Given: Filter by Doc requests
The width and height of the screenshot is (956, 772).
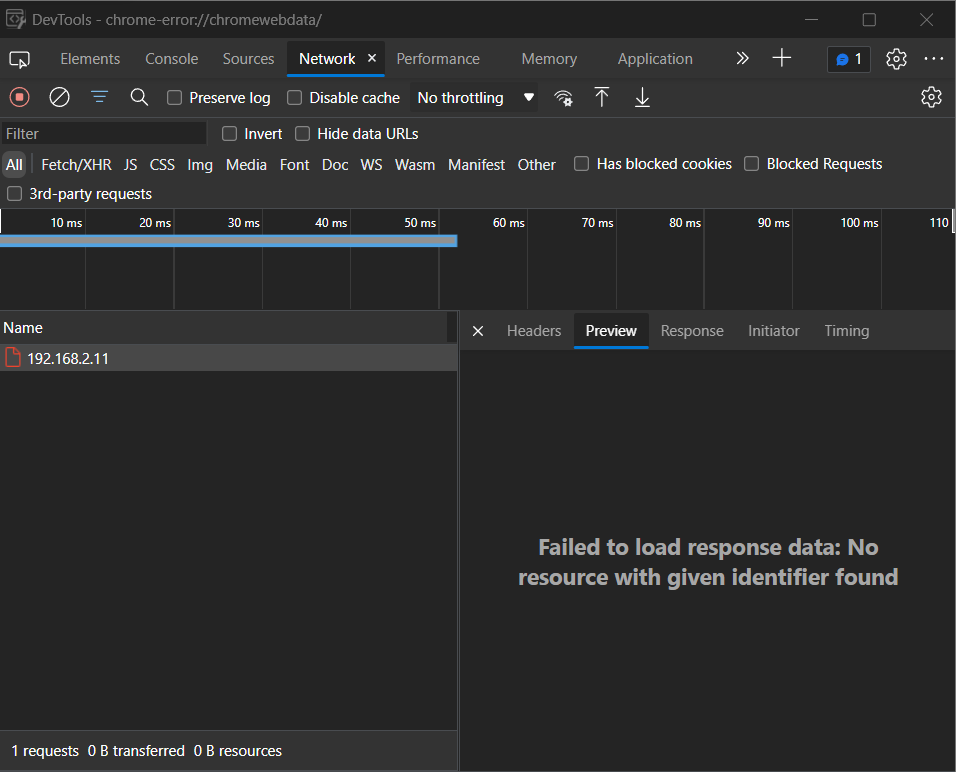Looking at the screenshot, I should coord(335,165).
